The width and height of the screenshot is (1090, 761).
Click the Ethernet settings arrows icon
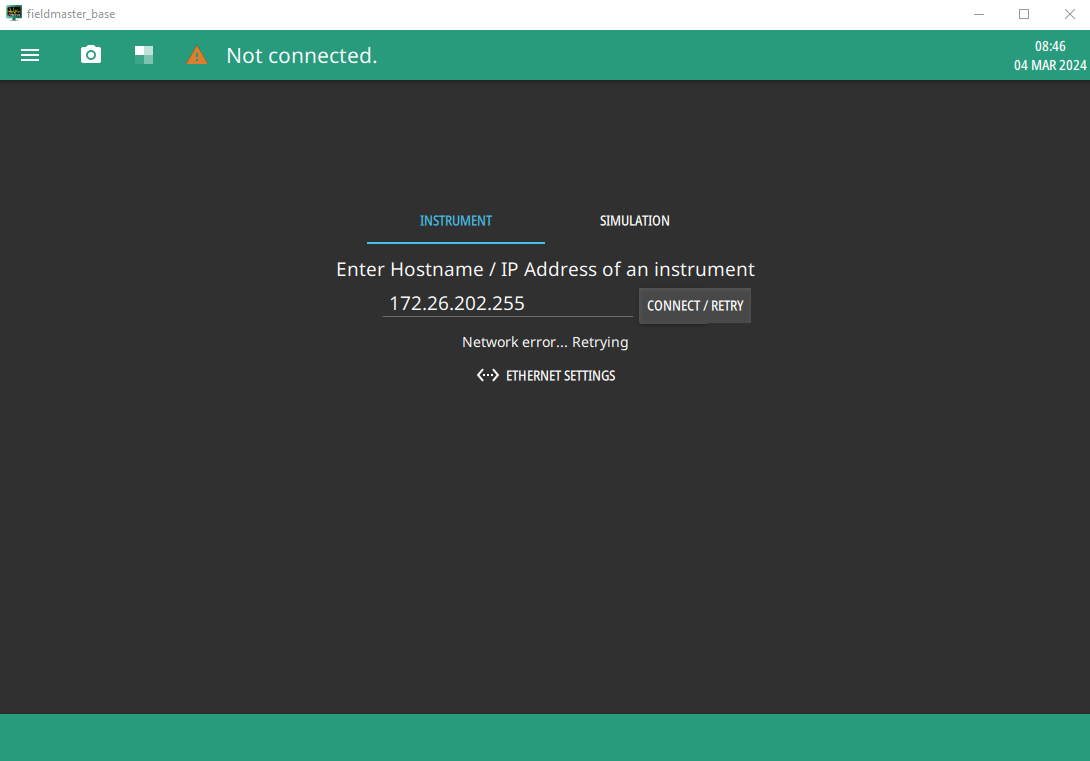[x=488, y=376]
